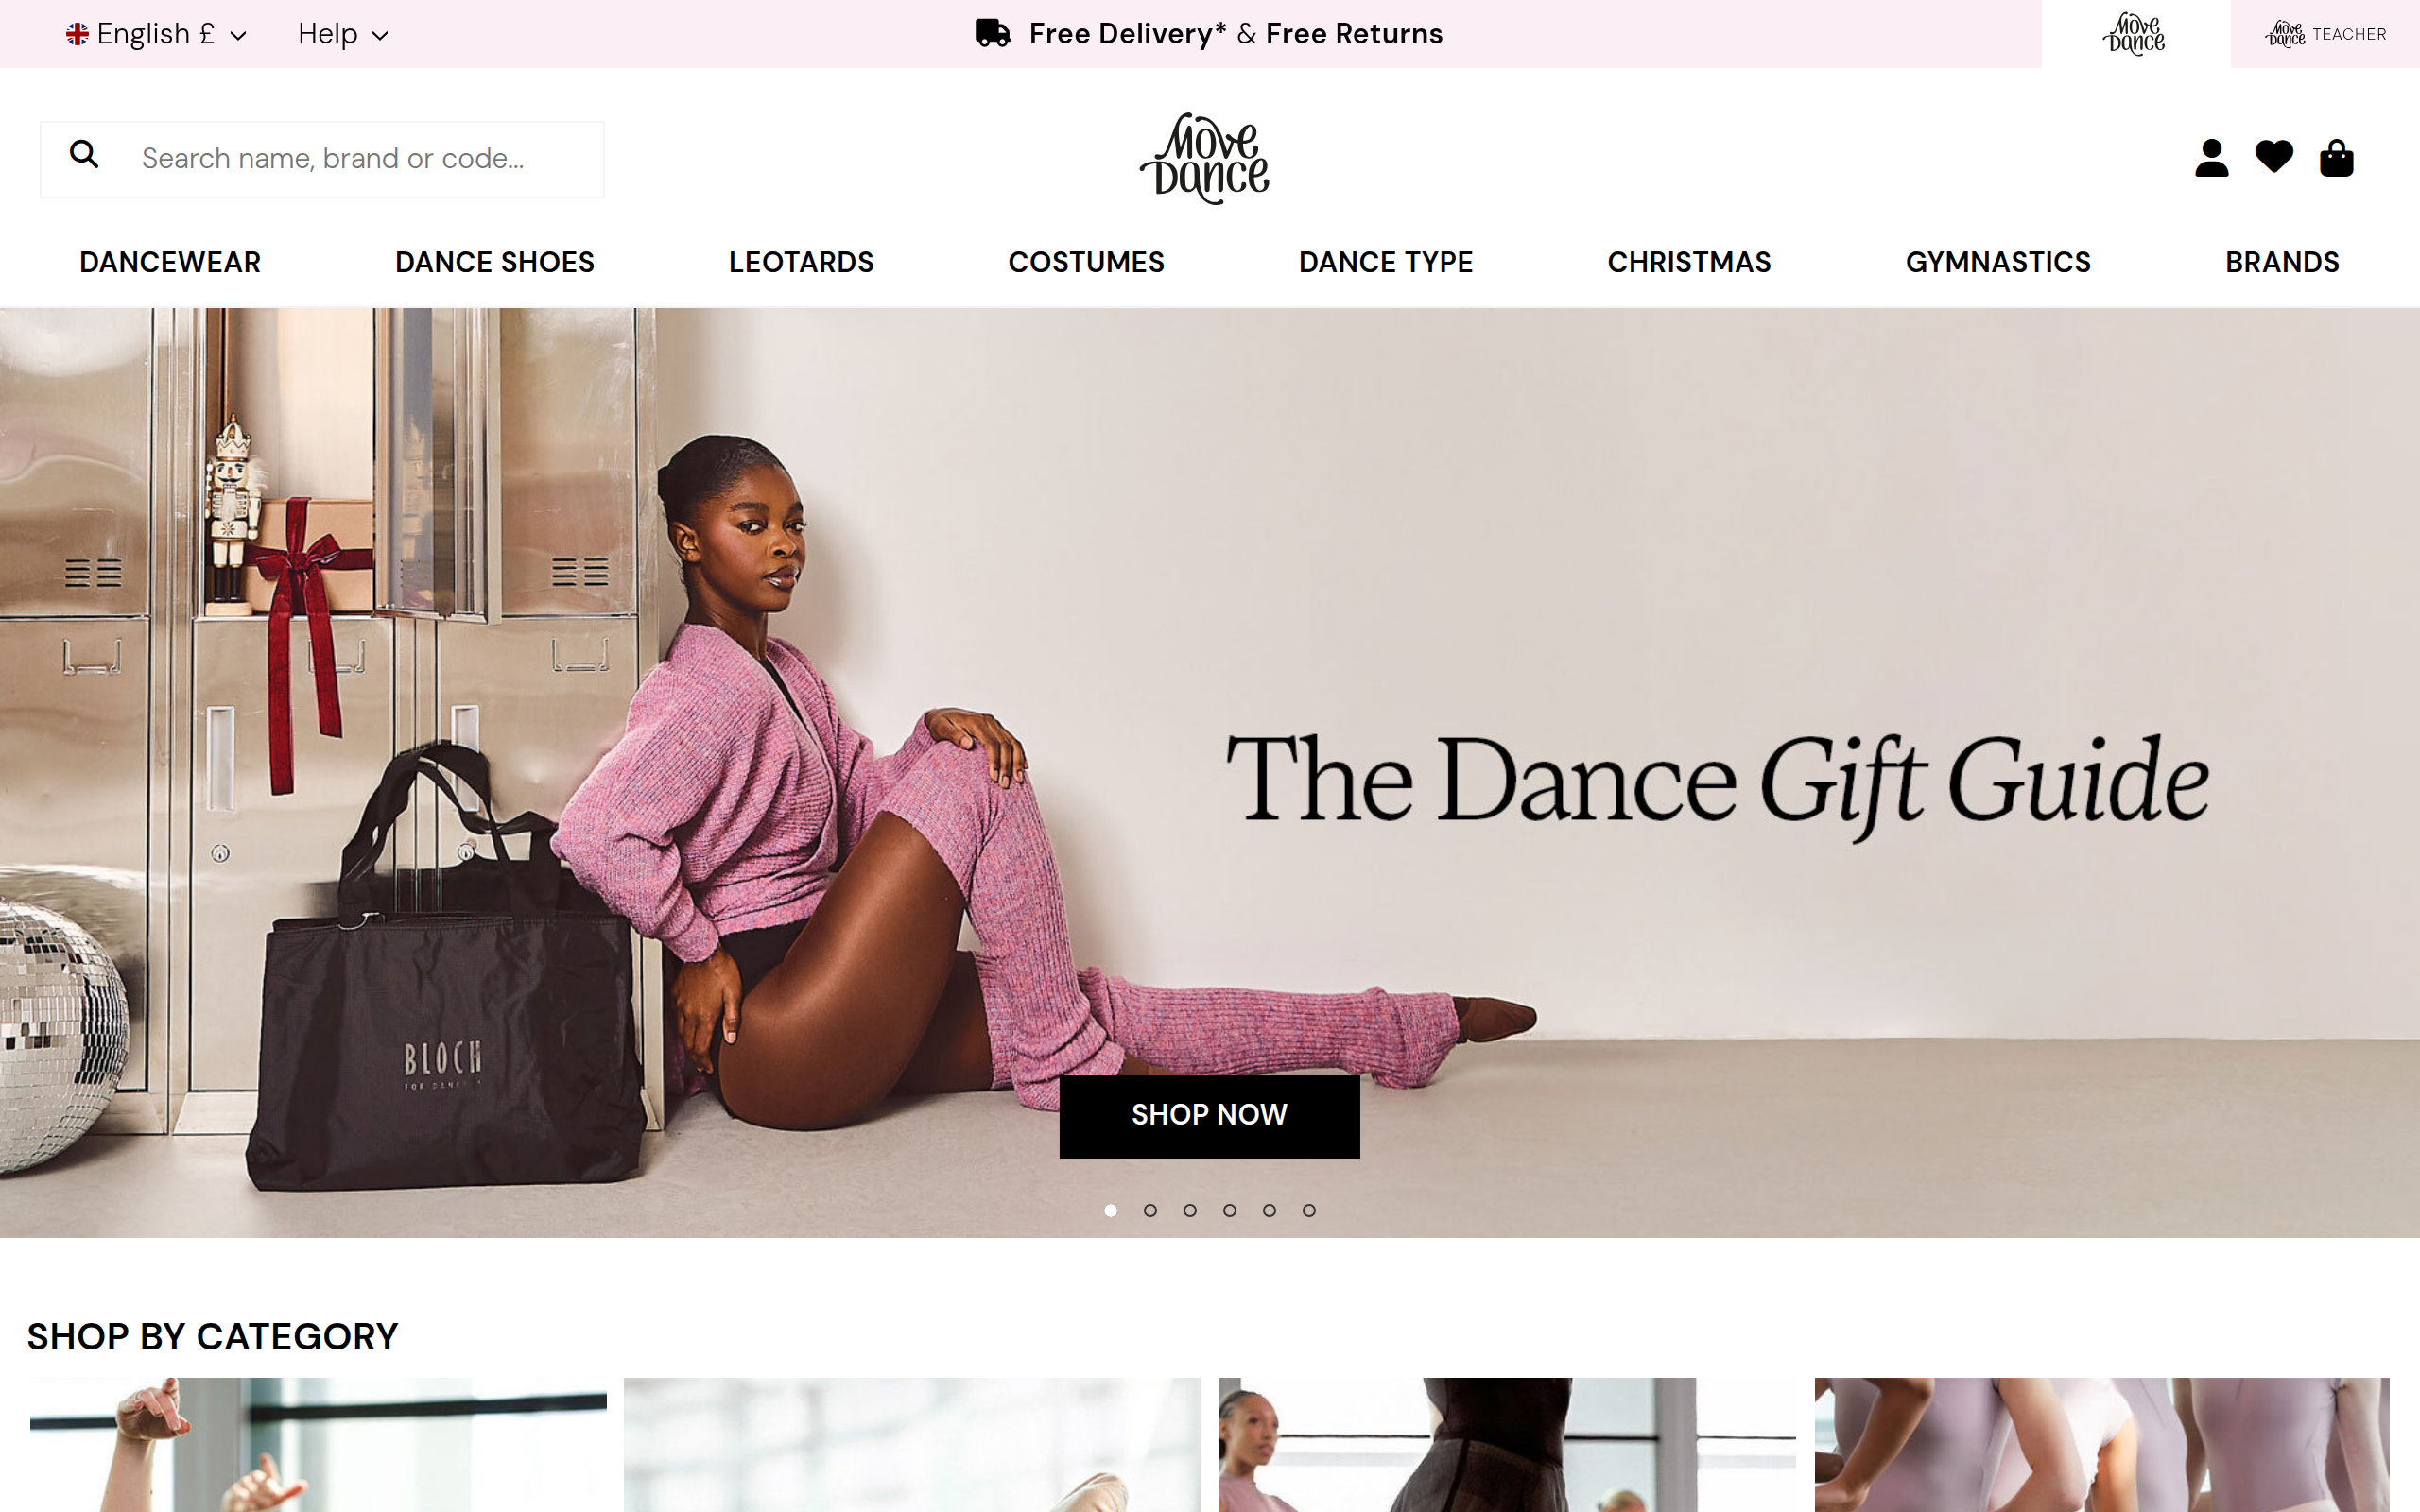Focus the search name, brand or code field

coord(322,159)
